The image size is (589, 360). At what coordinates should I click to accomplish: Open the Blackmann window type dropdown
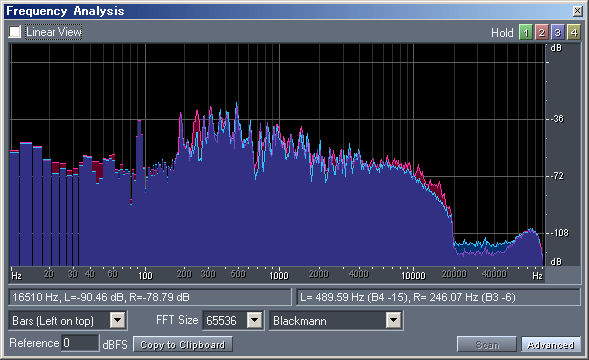click(336, 321)
